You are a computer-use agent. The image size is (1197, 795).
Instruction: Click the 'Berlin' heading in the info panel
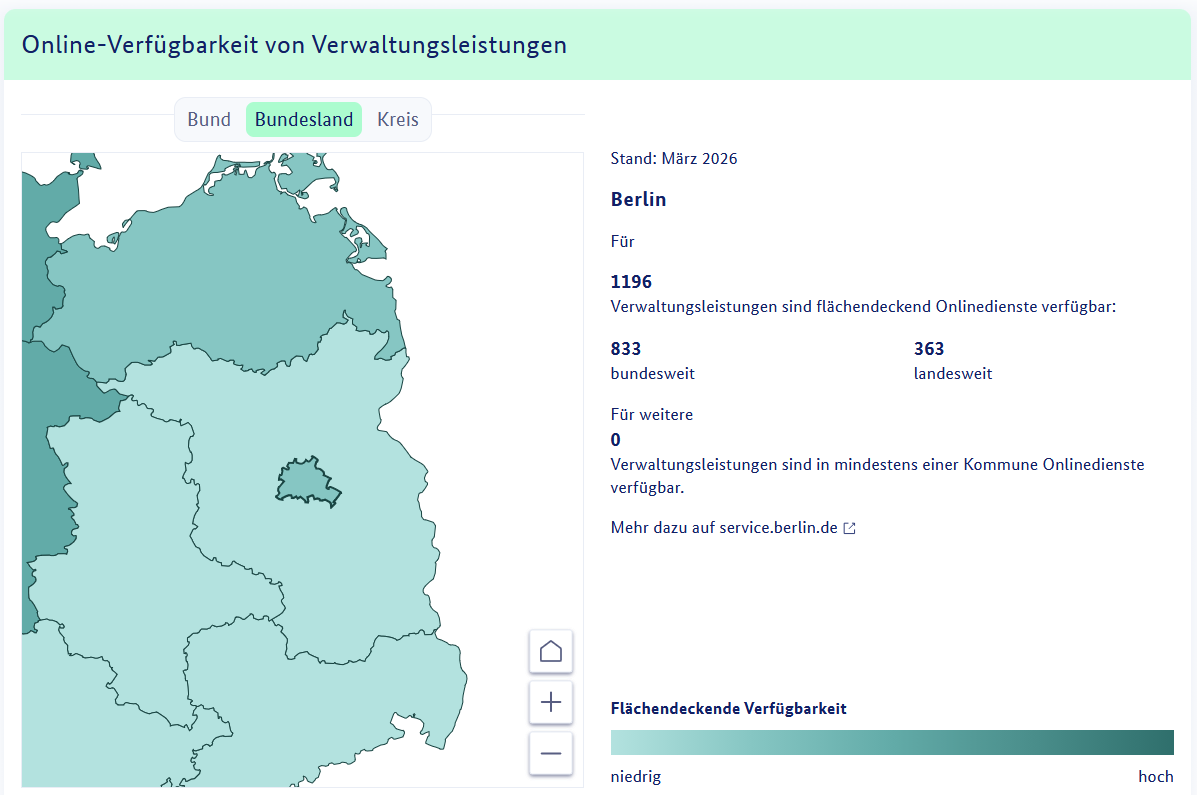638,199
